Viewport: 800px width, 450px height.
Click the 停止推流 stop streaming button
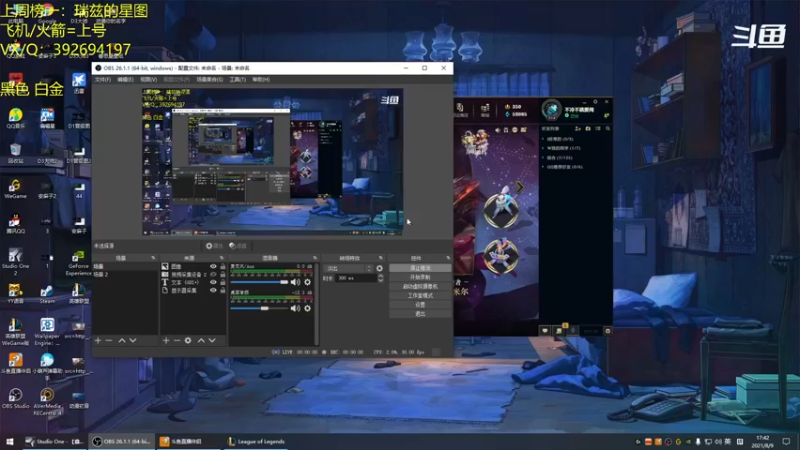click(x=420, y=268)
